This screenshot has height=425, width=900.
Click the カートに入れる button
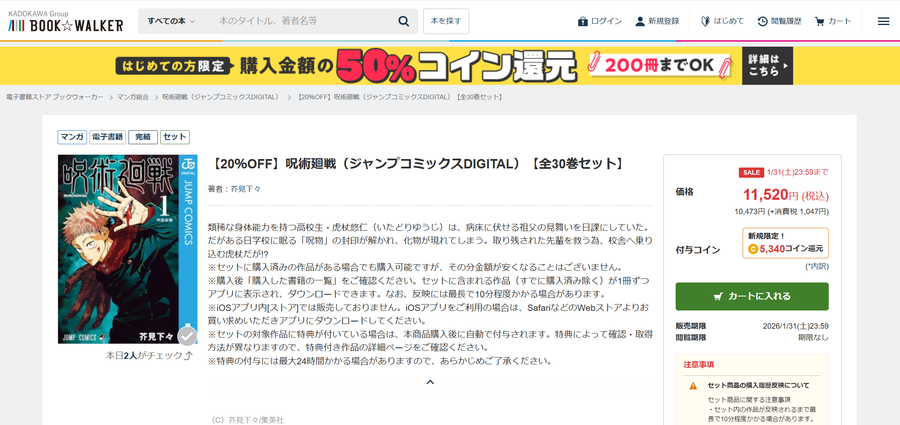click(752, 296)
